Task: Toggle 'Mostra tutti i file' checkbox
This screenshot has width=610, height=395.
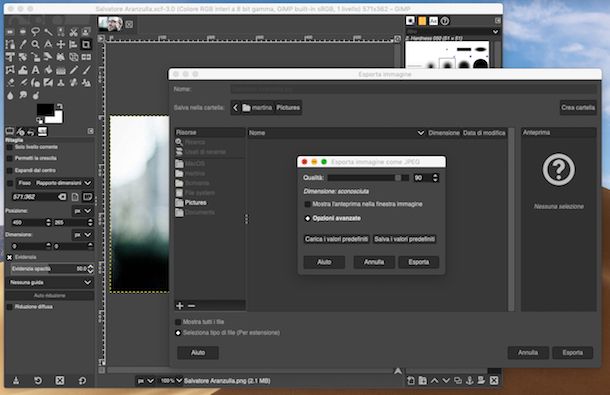Action: coord(178,322)
